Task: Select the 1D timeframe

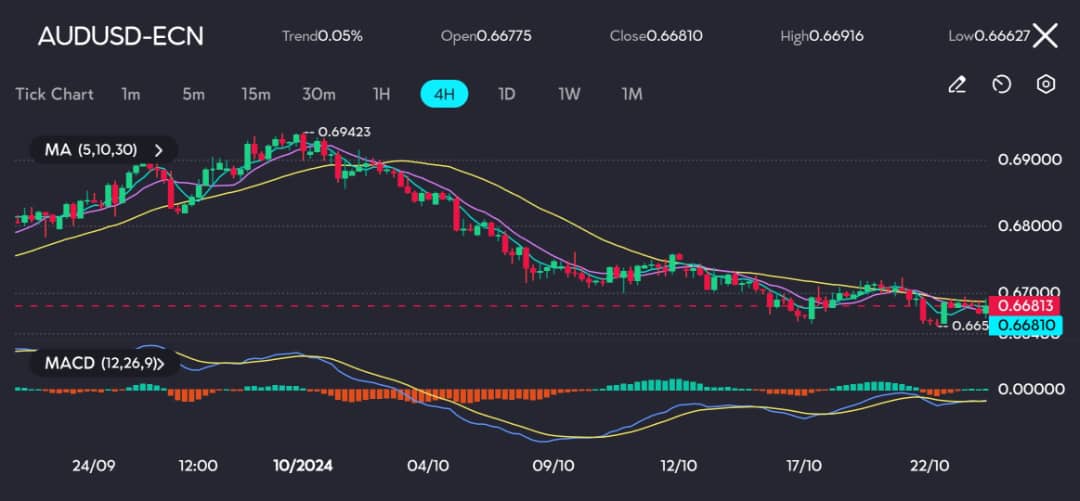Action: [506, 94]
